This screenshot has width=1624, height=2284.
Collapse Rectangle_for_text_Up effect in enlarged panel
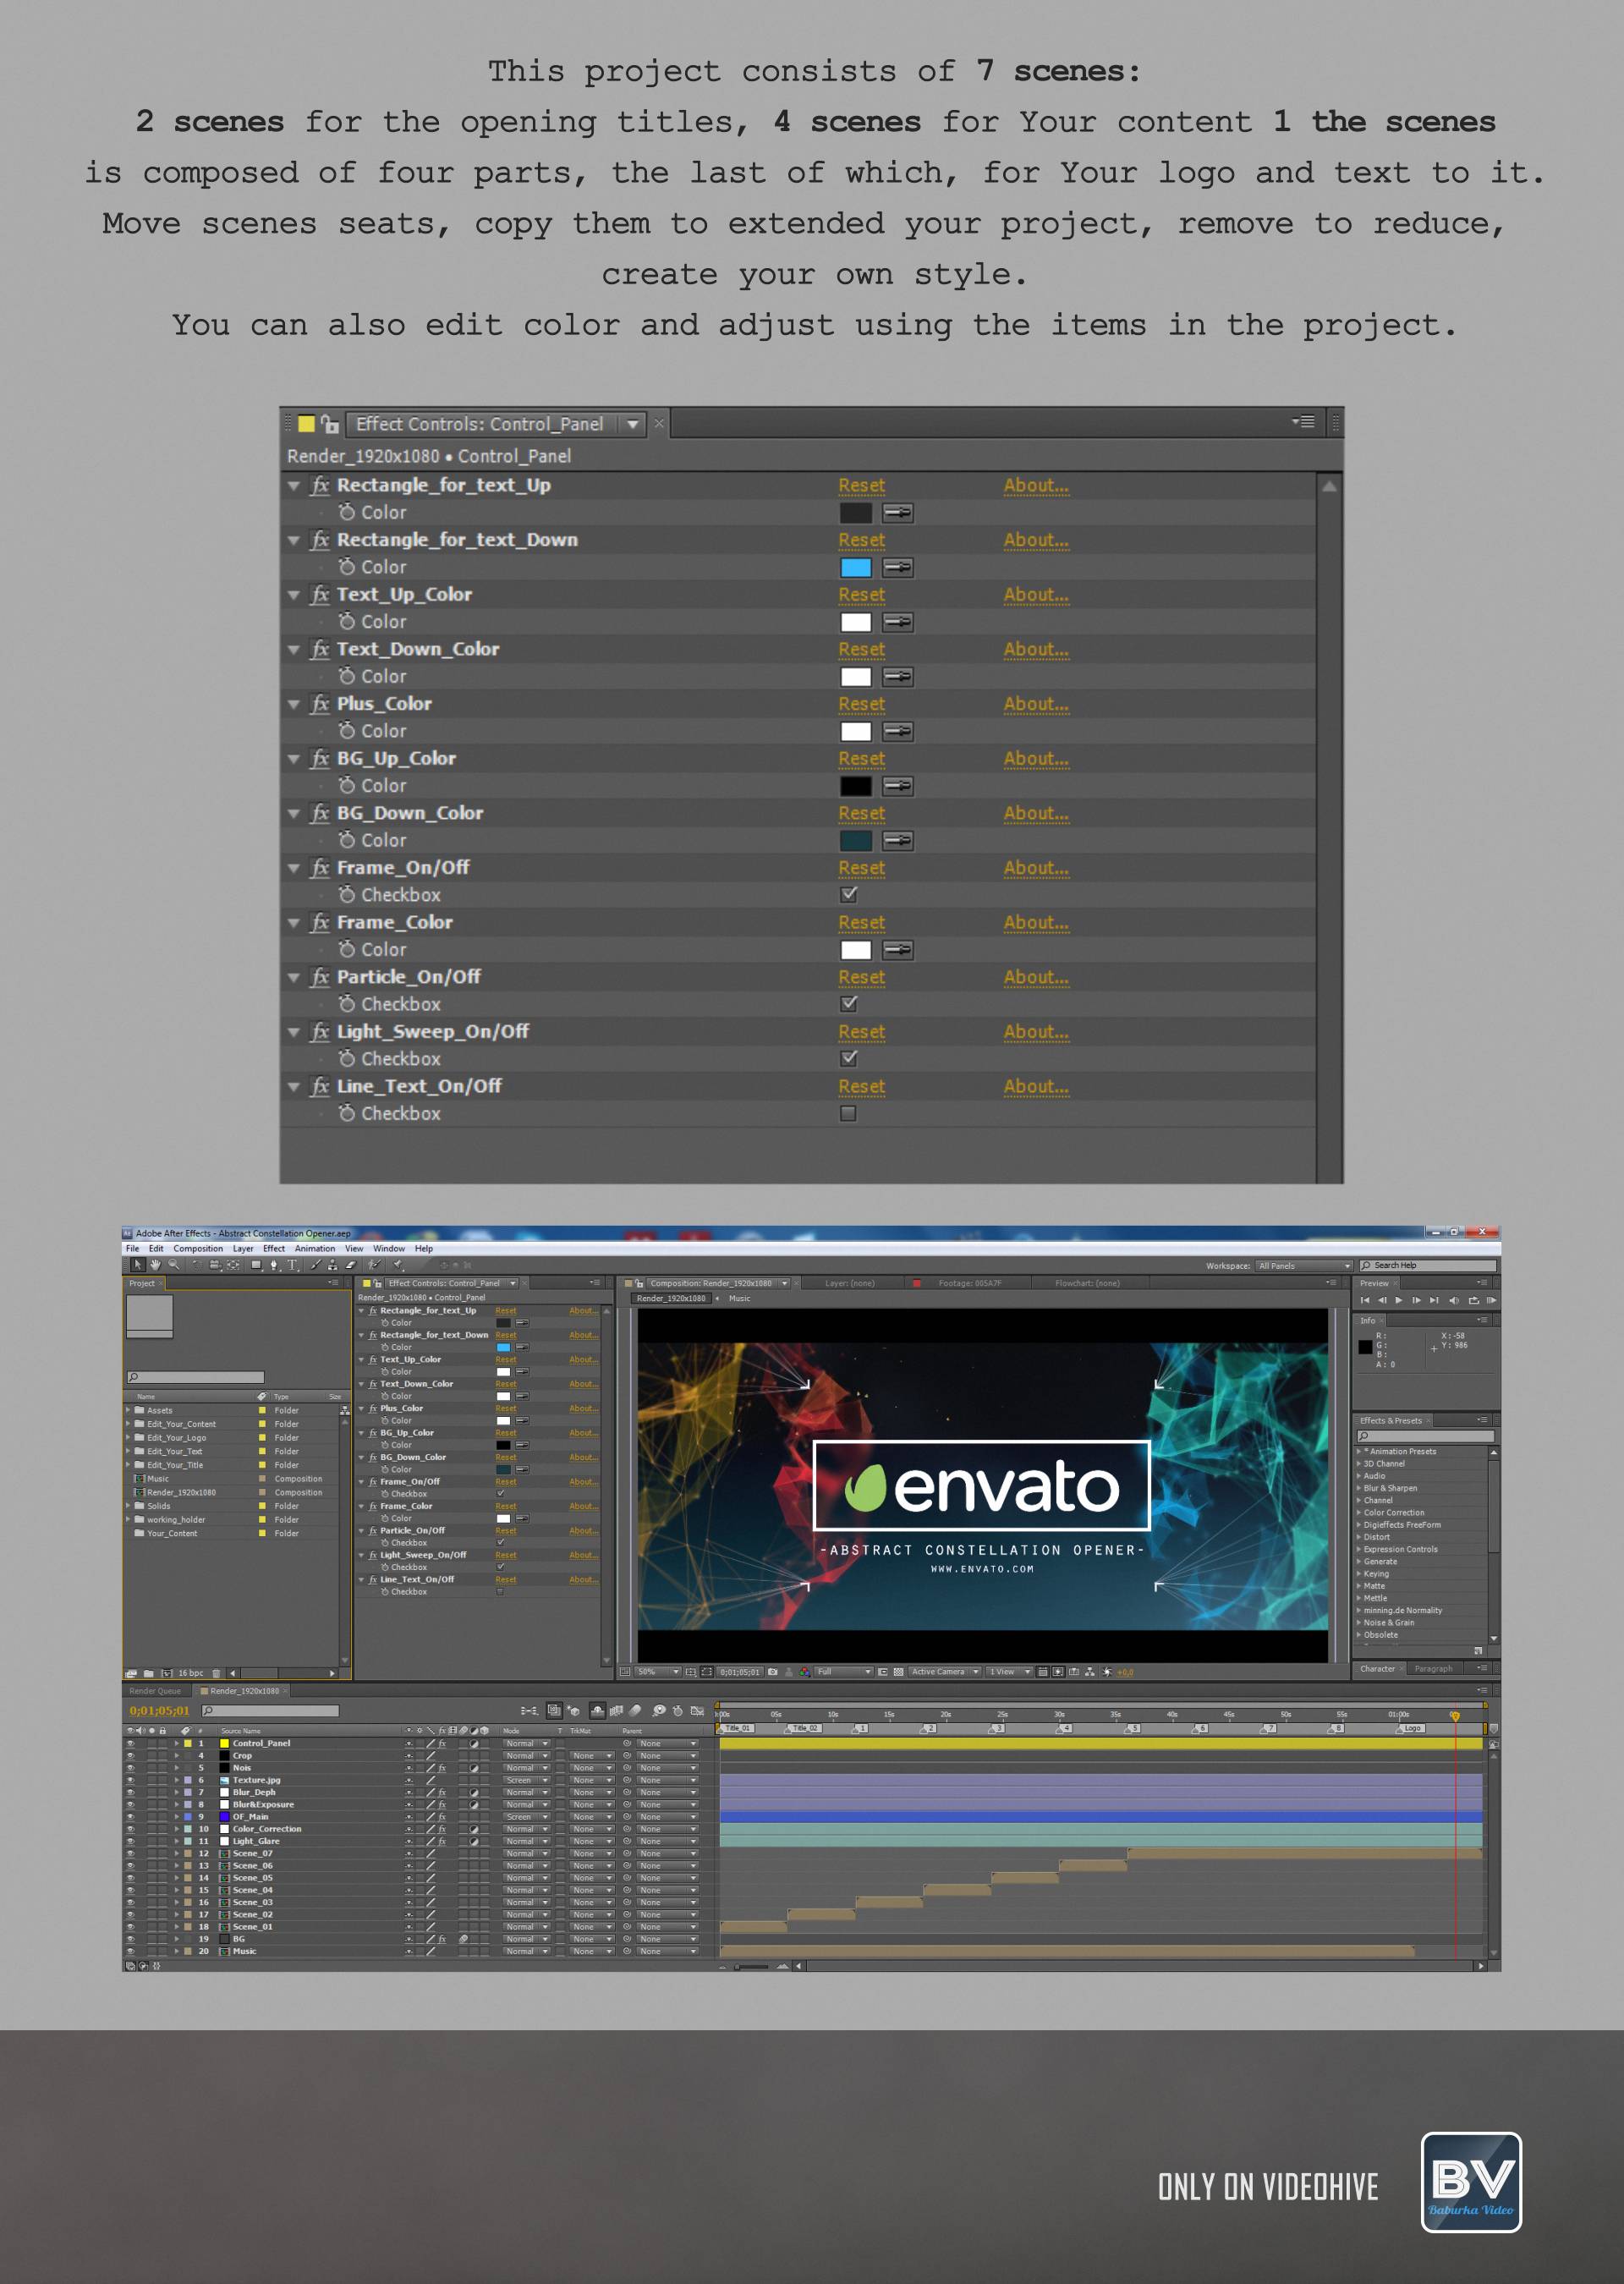click(x=294, y=486)
